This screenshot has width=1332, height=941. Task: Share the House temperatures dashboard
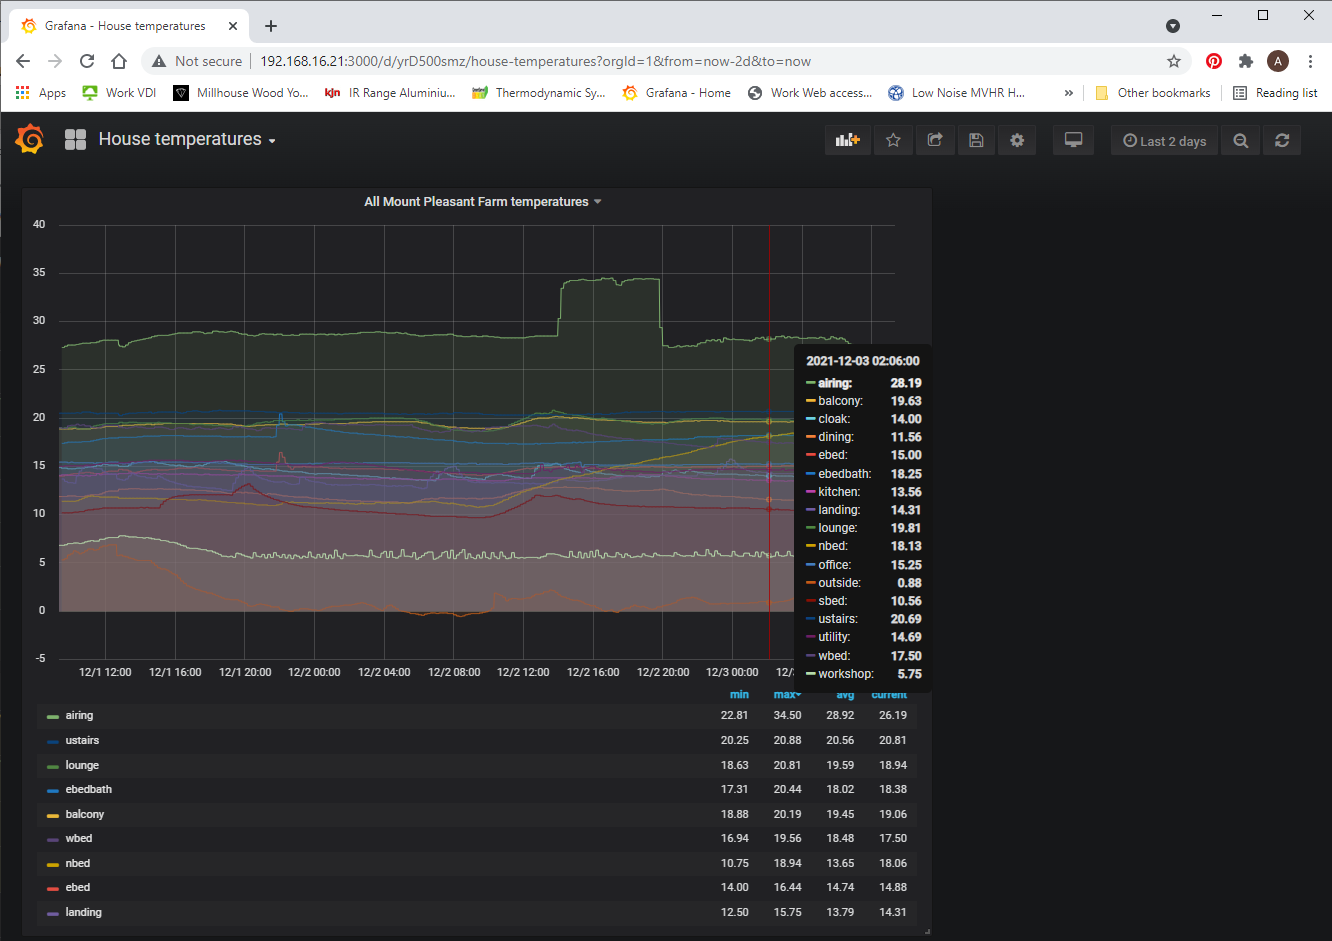coord(935,141)
